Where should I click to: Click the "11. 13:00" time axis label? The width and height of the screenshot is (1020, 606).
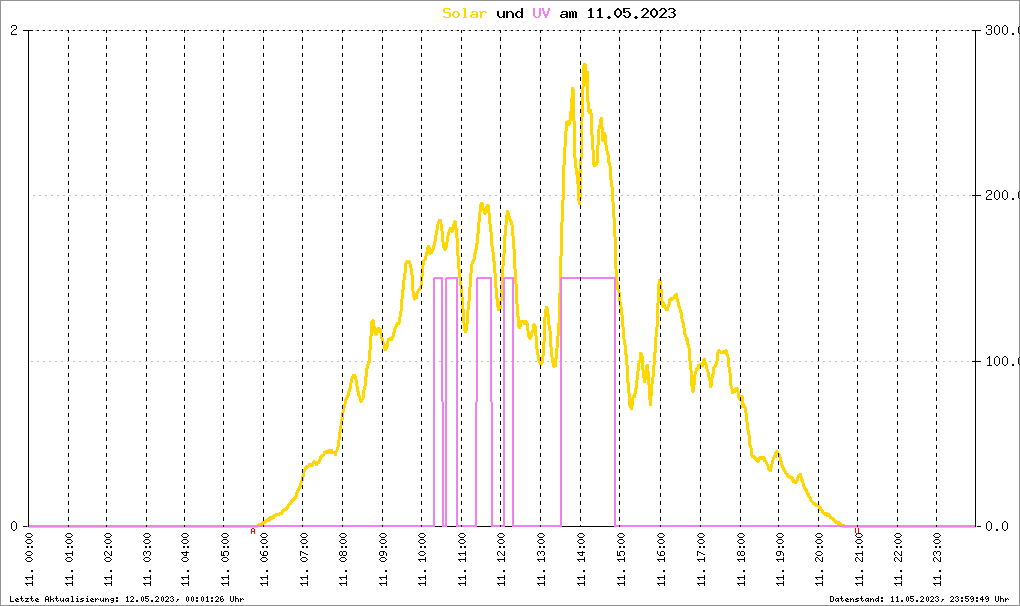[x=541, y=559]
